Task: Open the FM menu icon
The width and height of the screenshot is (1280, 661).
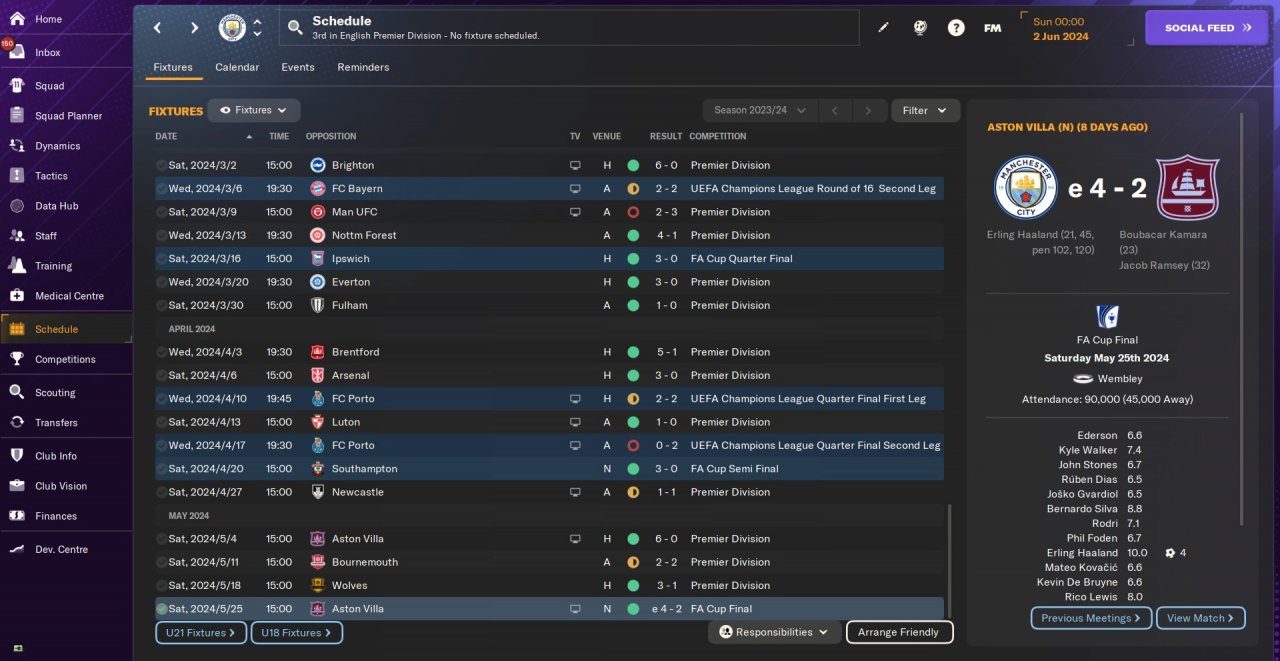Action: point(992,28)
